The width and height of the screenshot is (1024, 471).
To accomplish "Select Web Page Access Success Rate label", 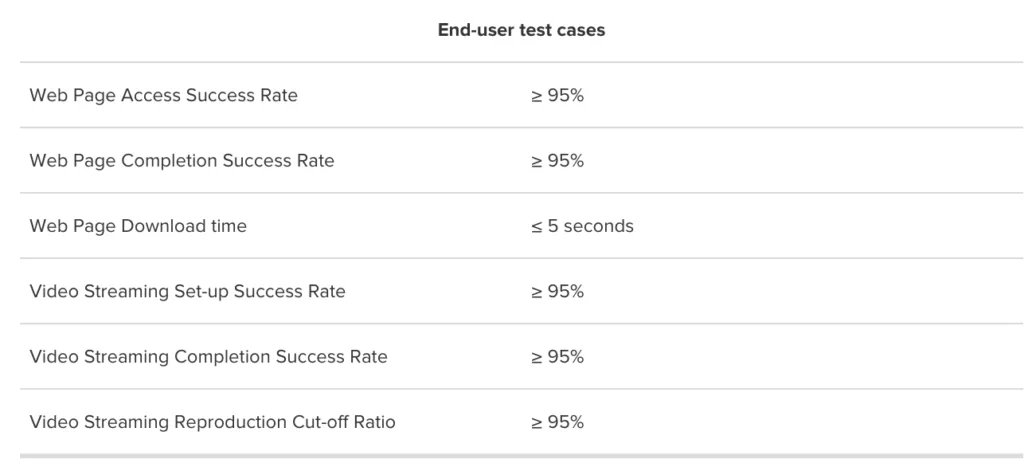I will tap(163, 95).
